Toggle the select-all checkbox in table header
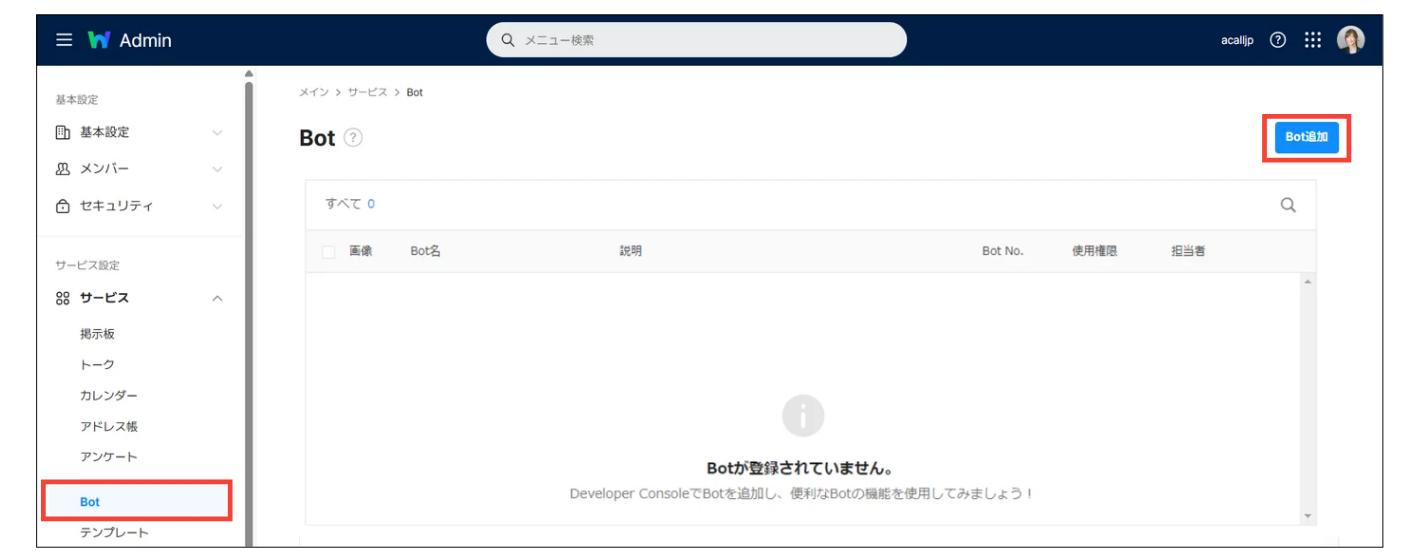The width and height of the screenshot is (1419, 560). (x=328, y=252)
